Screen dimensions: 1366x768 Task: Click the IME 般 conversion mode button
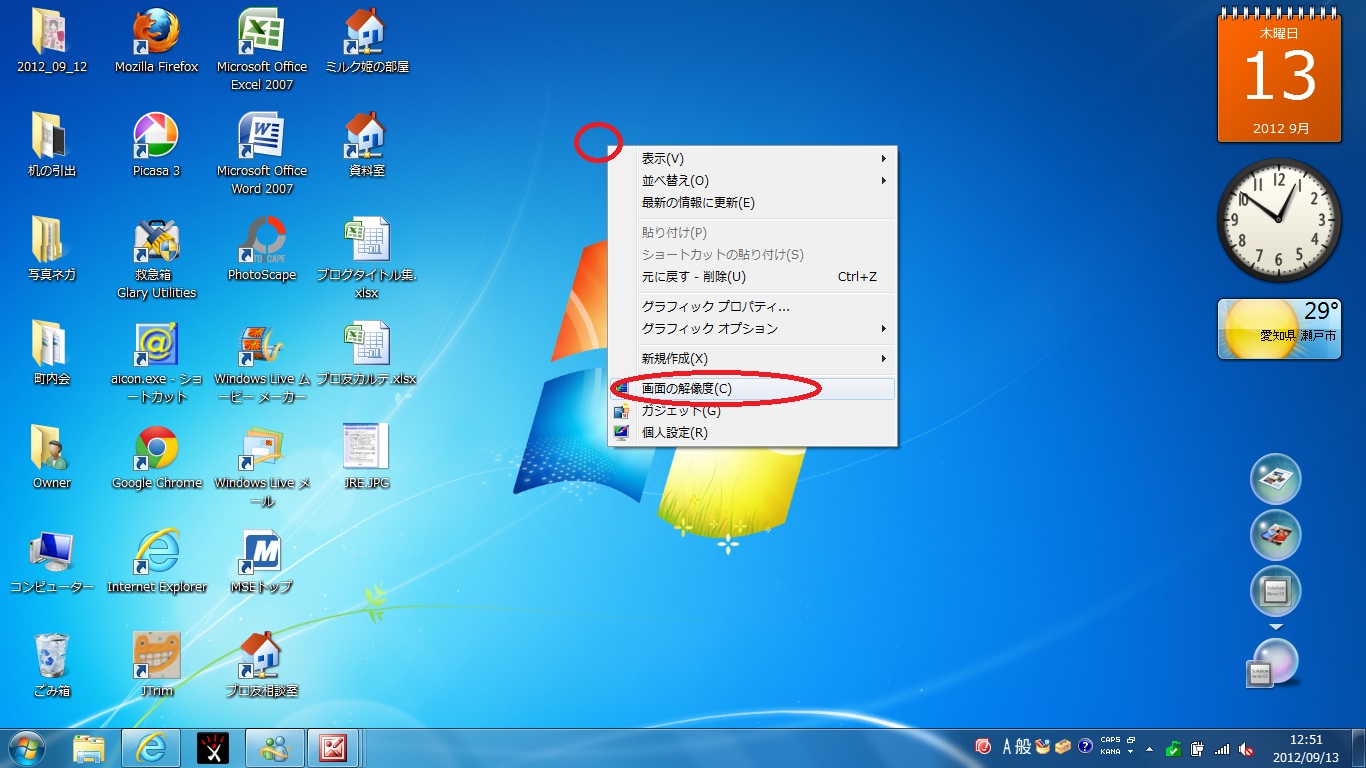[1024, 747]
